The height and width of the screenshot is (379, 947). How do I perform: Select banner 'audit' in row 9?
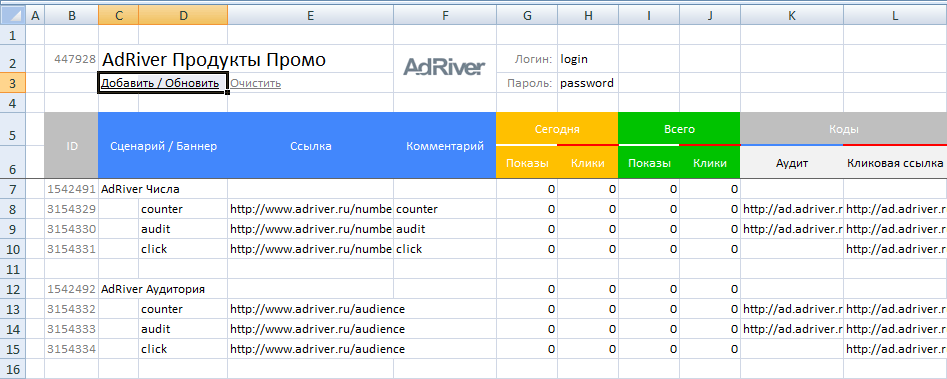pyautogui.click(x=183, y=229)
